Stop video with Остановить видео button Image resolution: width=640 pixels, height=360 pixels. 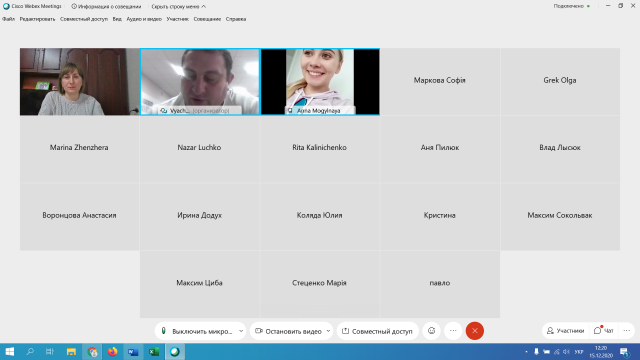coord(289,331)
